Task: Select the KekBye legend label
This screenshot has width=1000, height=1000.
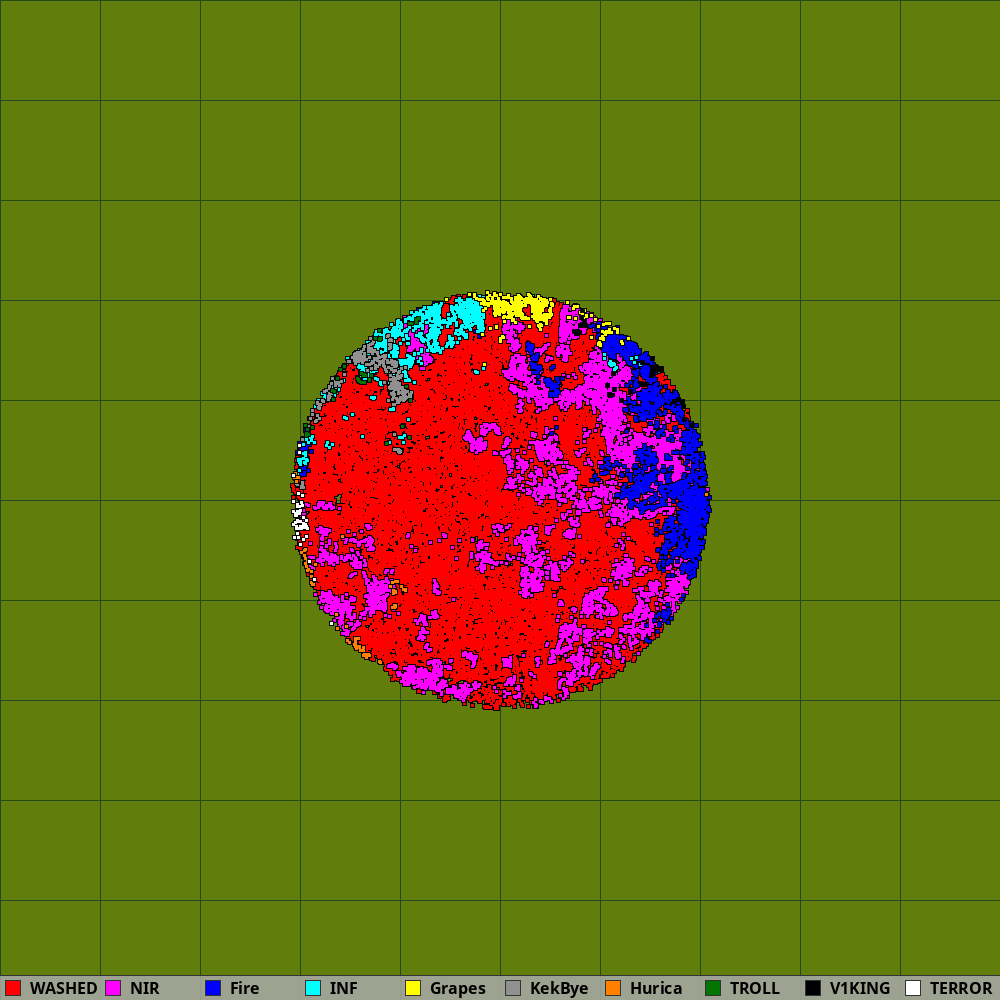Action: (559, 988)
